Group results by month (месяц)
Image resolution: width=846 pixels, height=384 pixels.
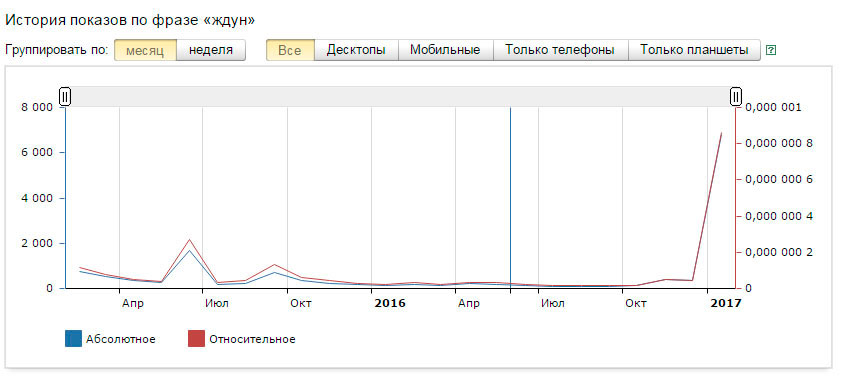(x=145, y=50)
